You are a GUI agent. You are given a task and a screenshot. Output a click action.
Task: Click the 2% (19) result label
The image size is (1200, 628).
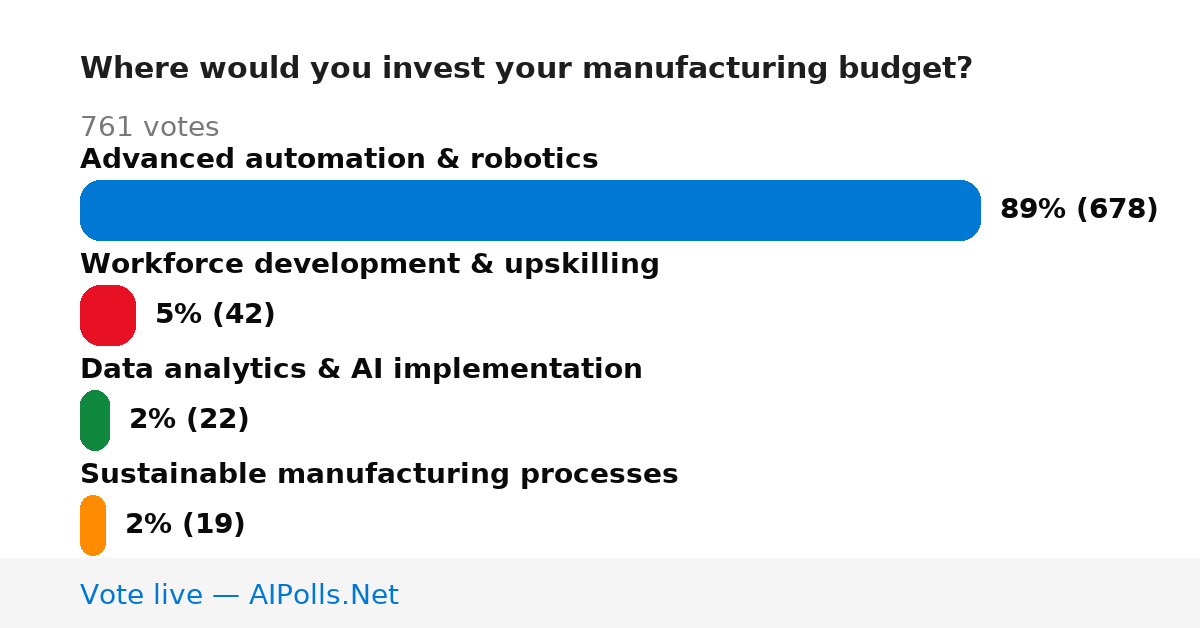pyautogui.click(x=185, y=524)
